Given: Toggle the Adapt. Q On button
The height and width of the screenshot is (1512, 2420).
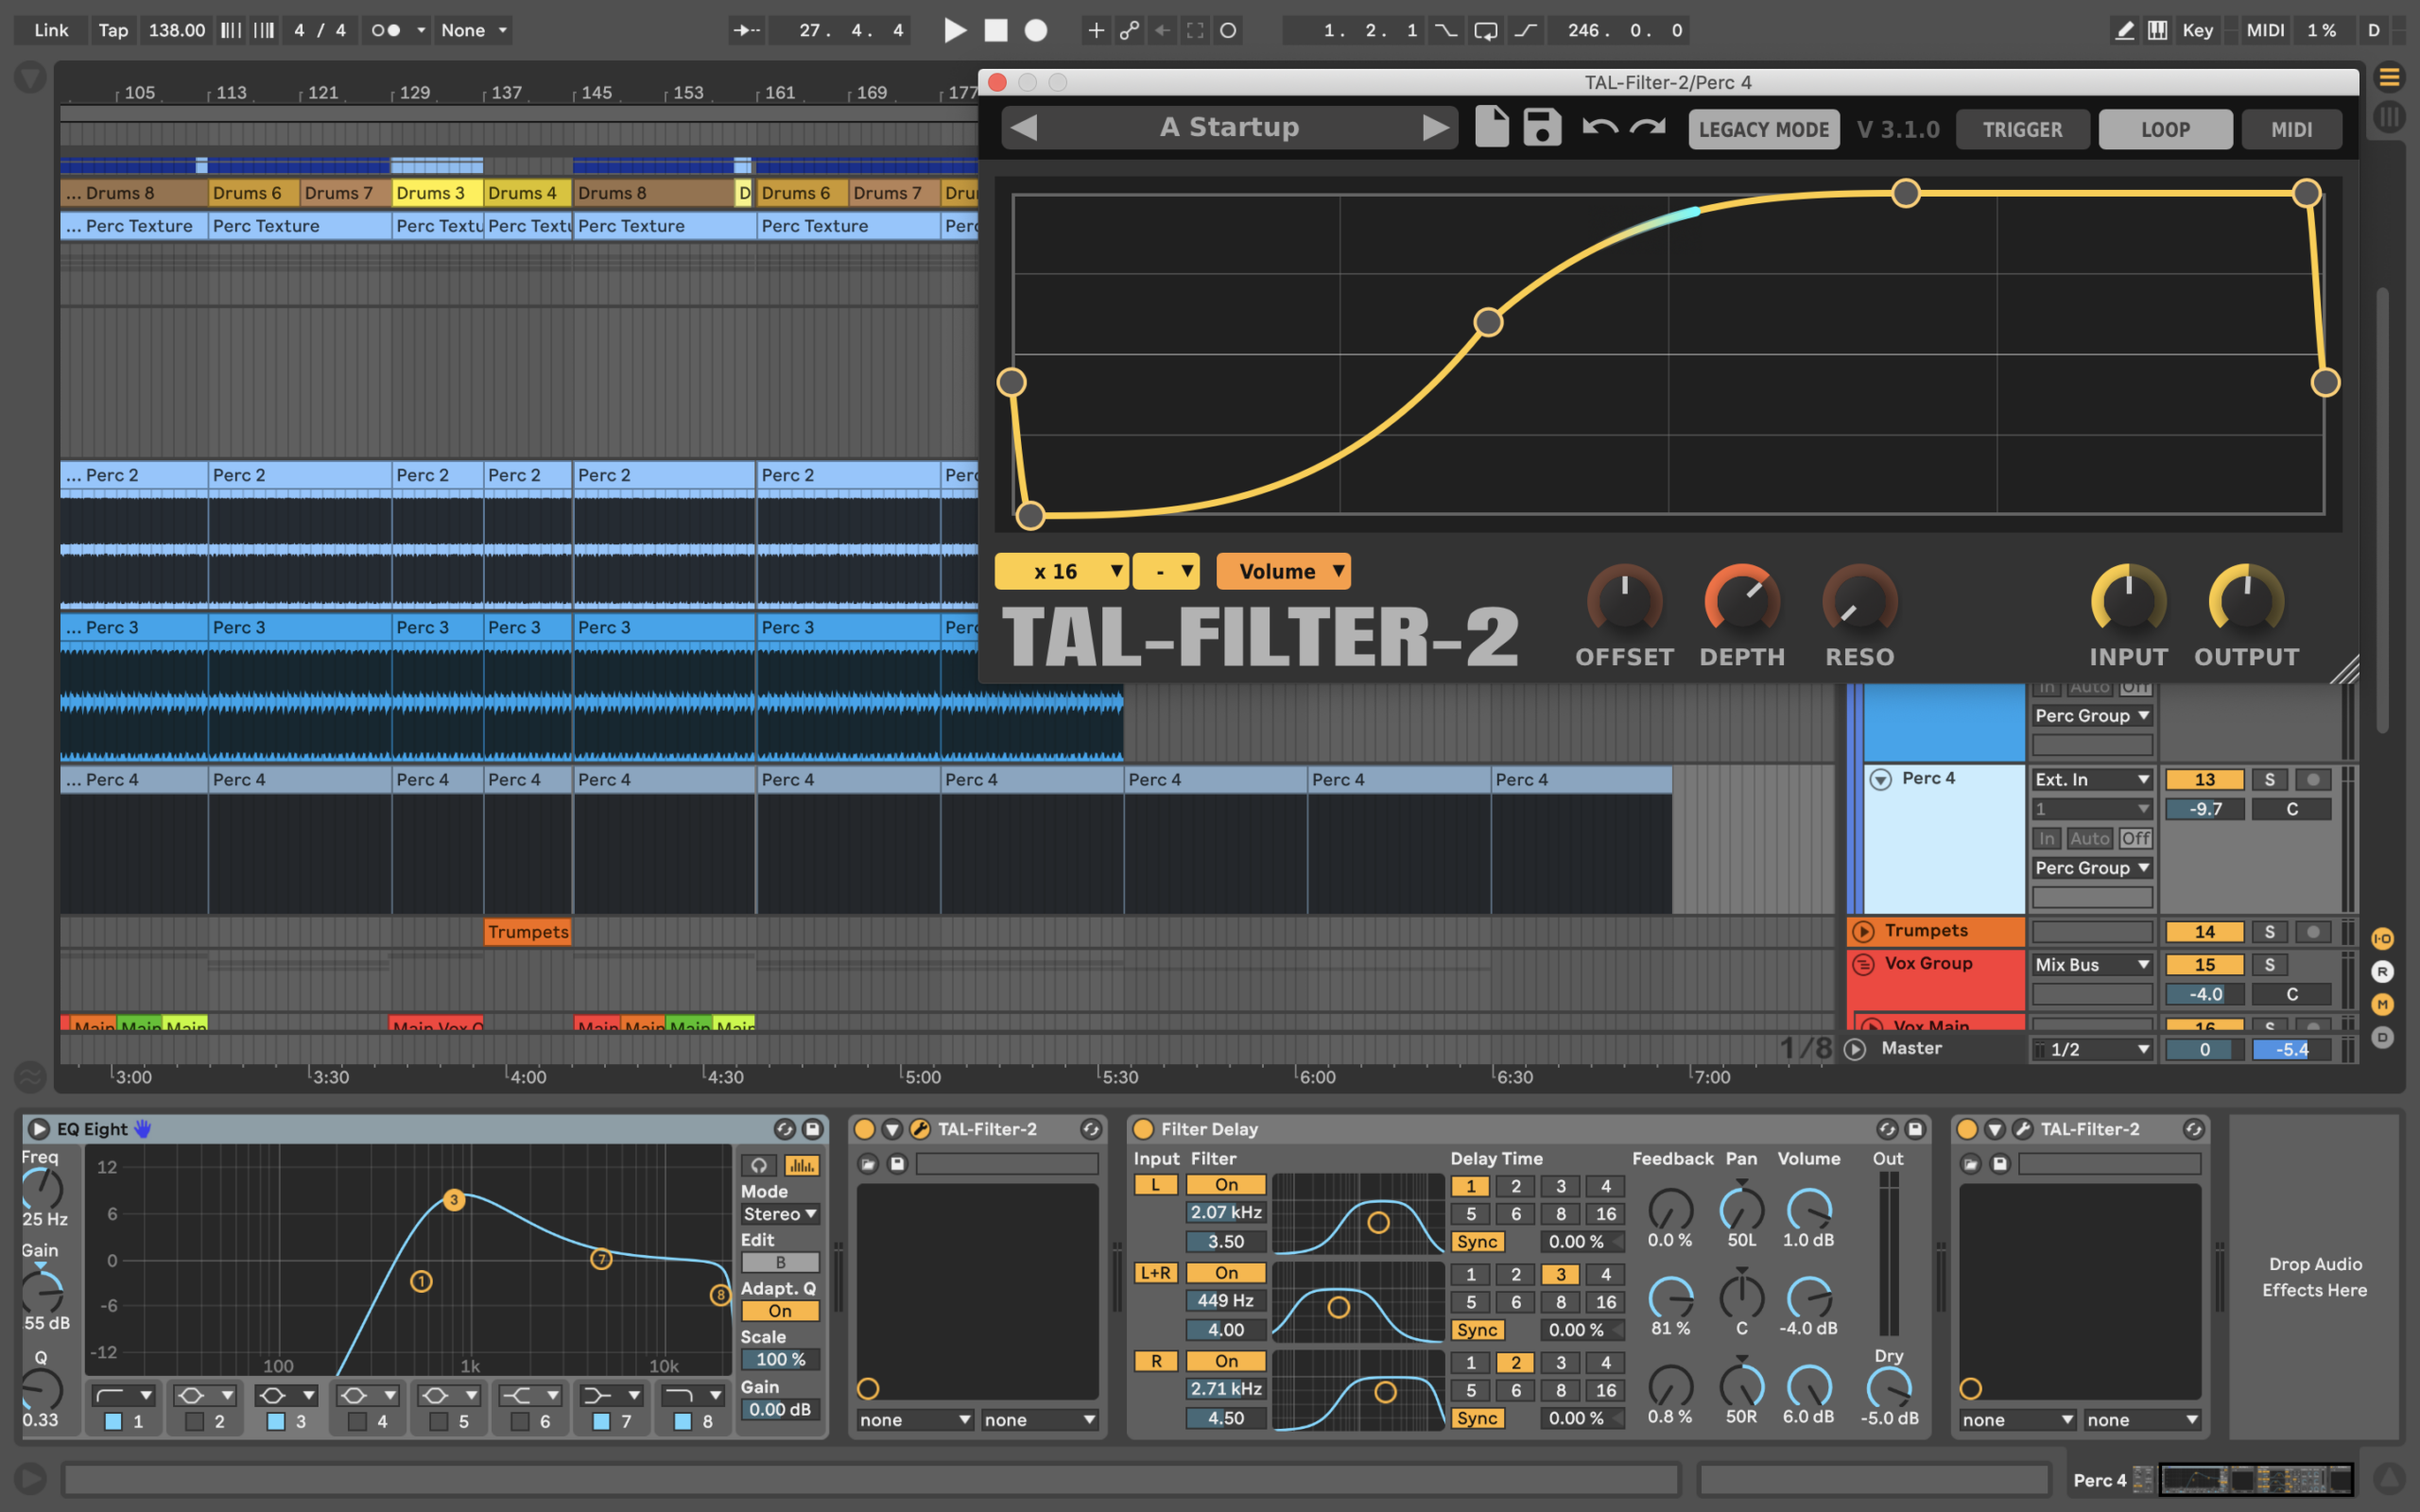Looking at the screenshot, I should click(780, 1311).
